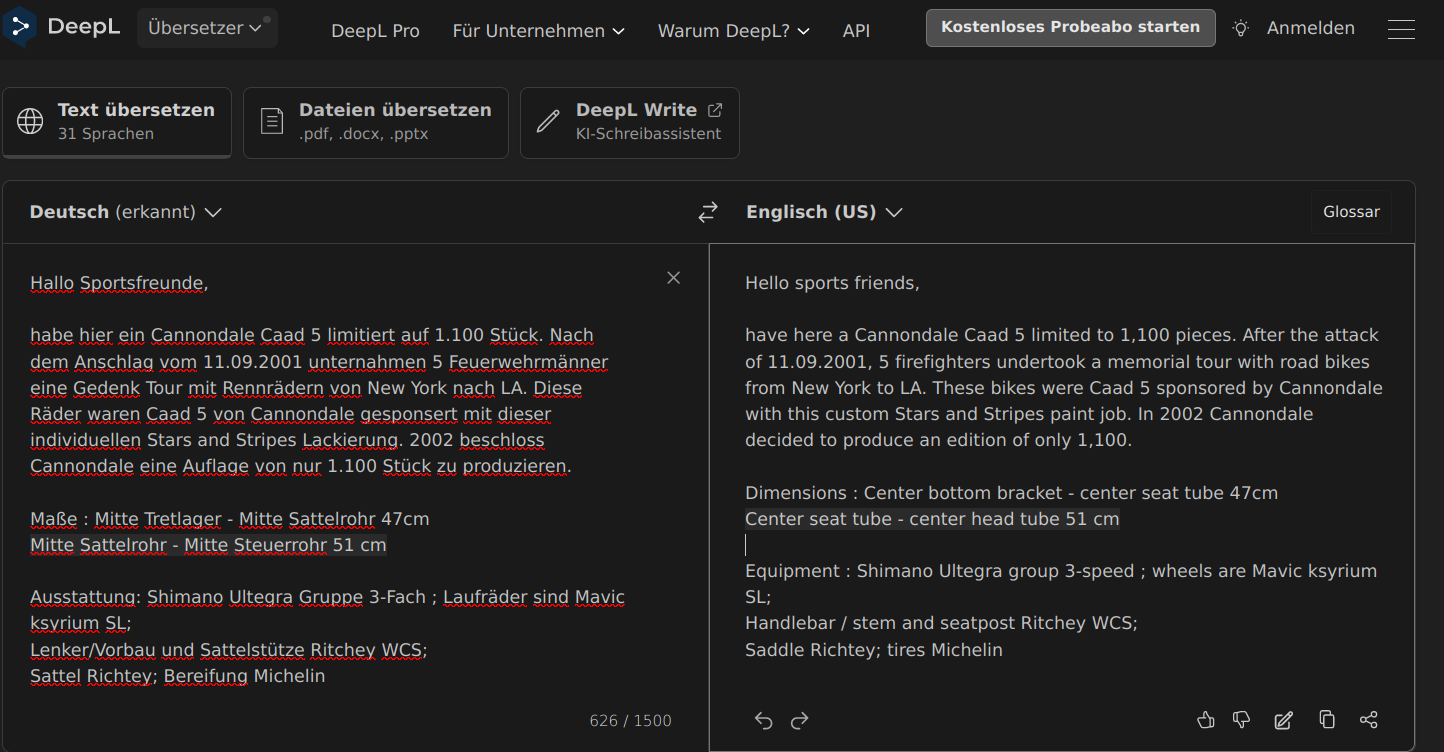
Task: Open the DeepL Write tab
Action: pyautogui.click(x=630, y=122)
